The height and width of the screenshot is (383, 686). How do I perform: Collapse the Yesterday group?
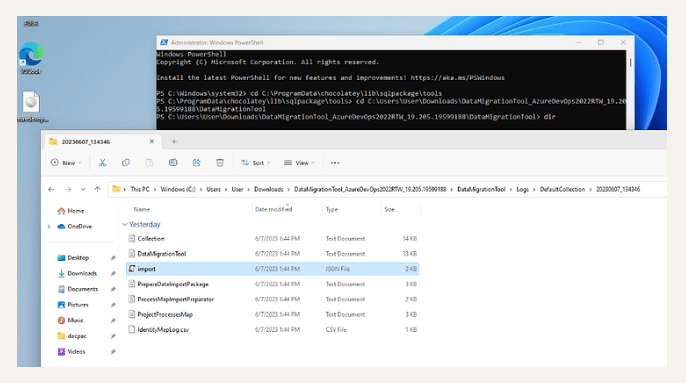tap(125, 225)
